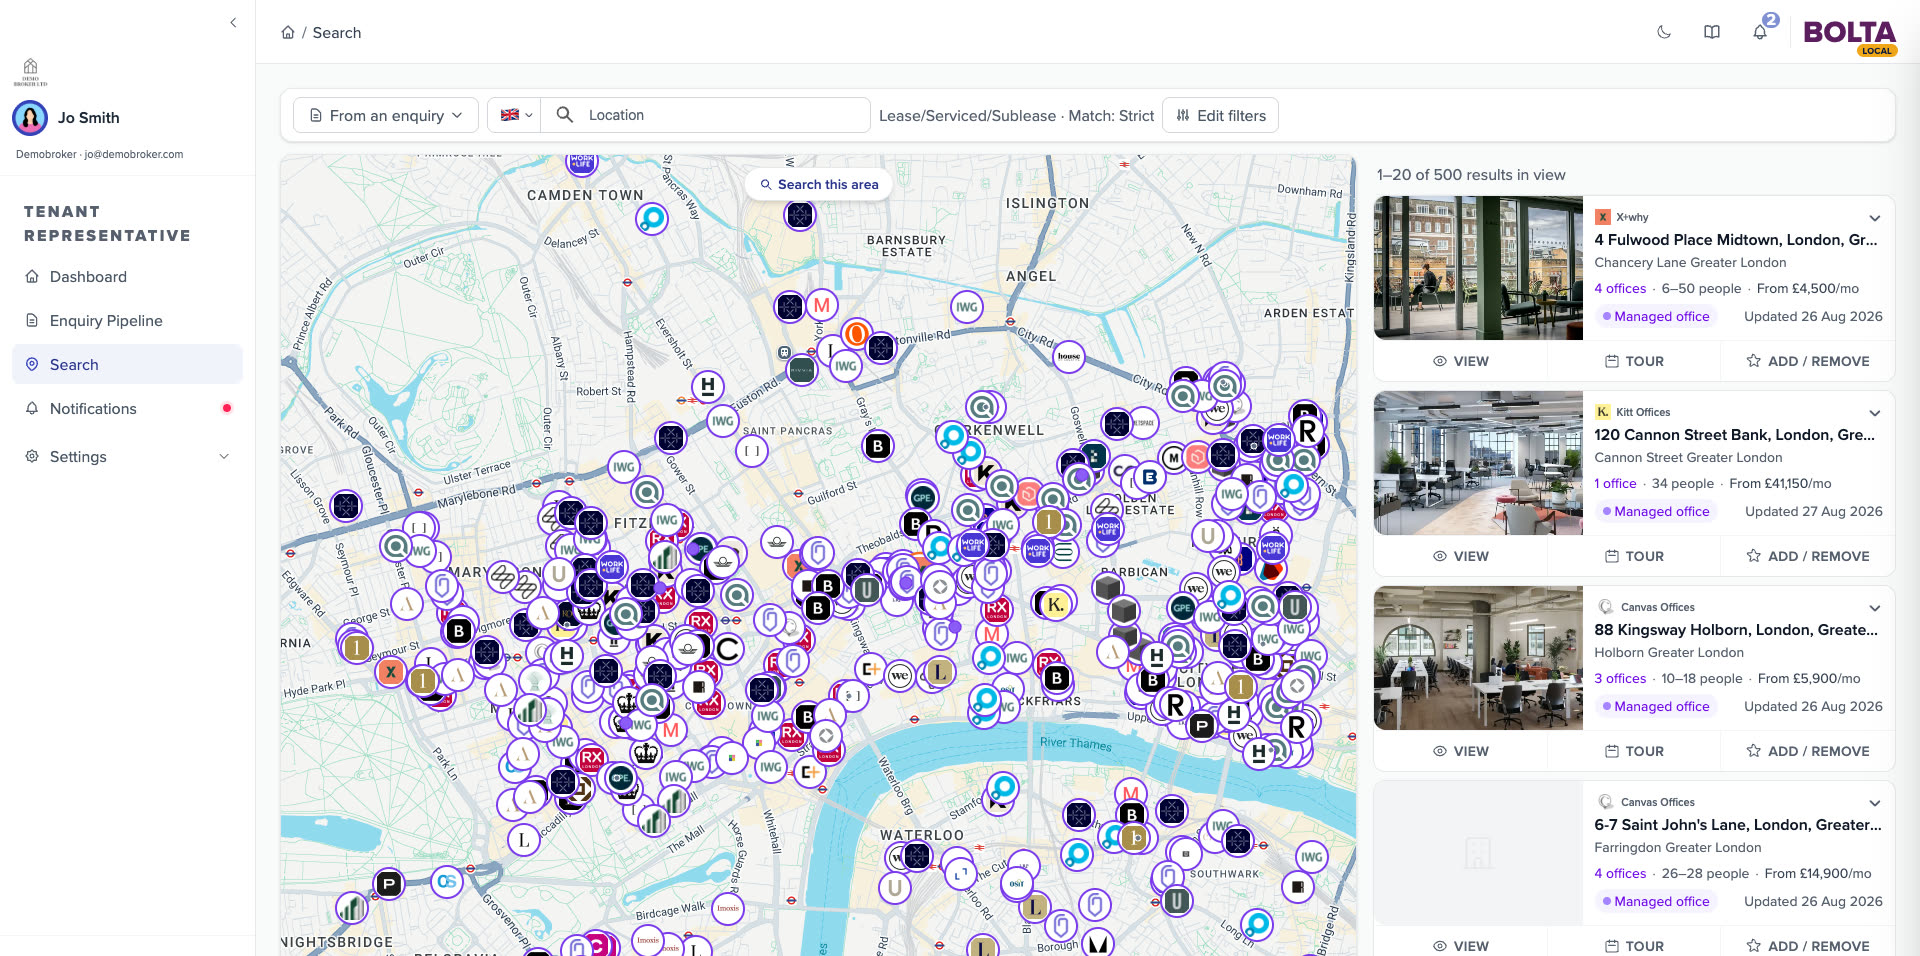Click the X+why provider logo
The width and height of the screenshot is (1920, 956).
click(x=1603, y=217)
